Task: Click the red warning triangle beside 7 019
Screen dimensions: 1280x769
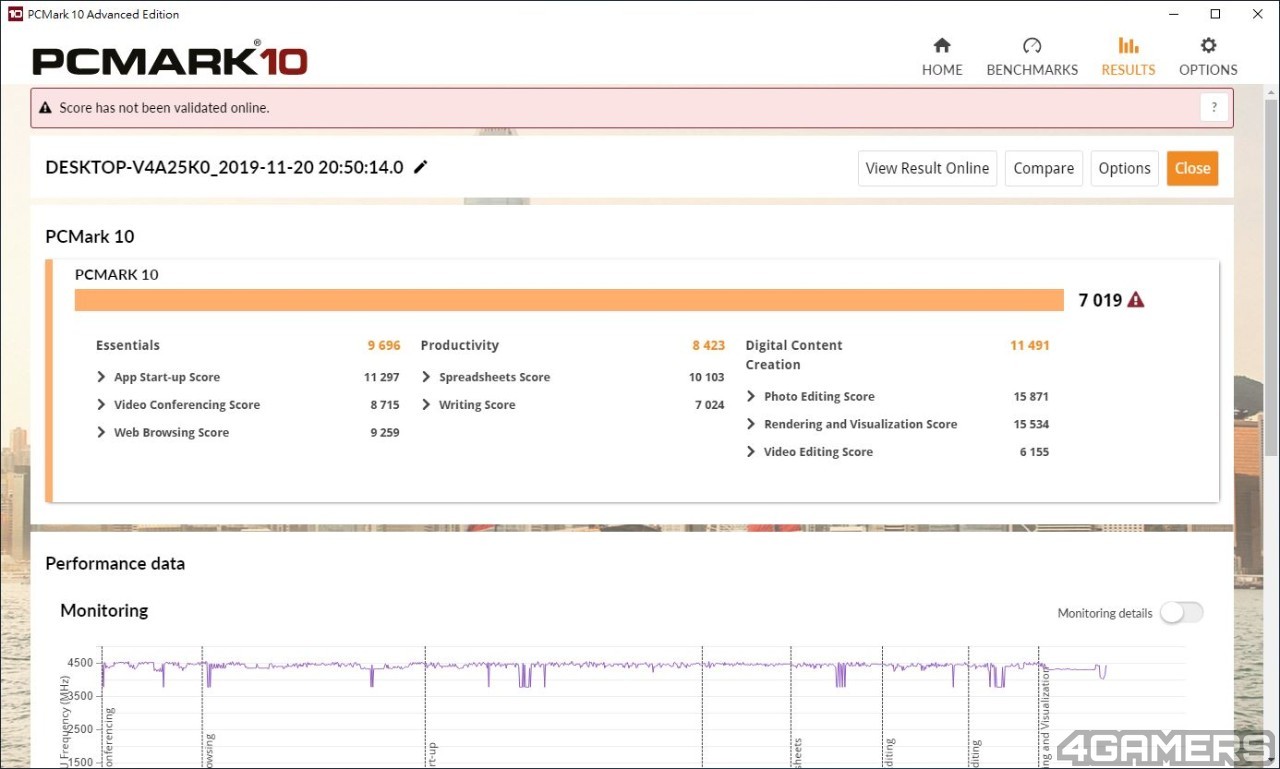Action: pos(1136,300)
